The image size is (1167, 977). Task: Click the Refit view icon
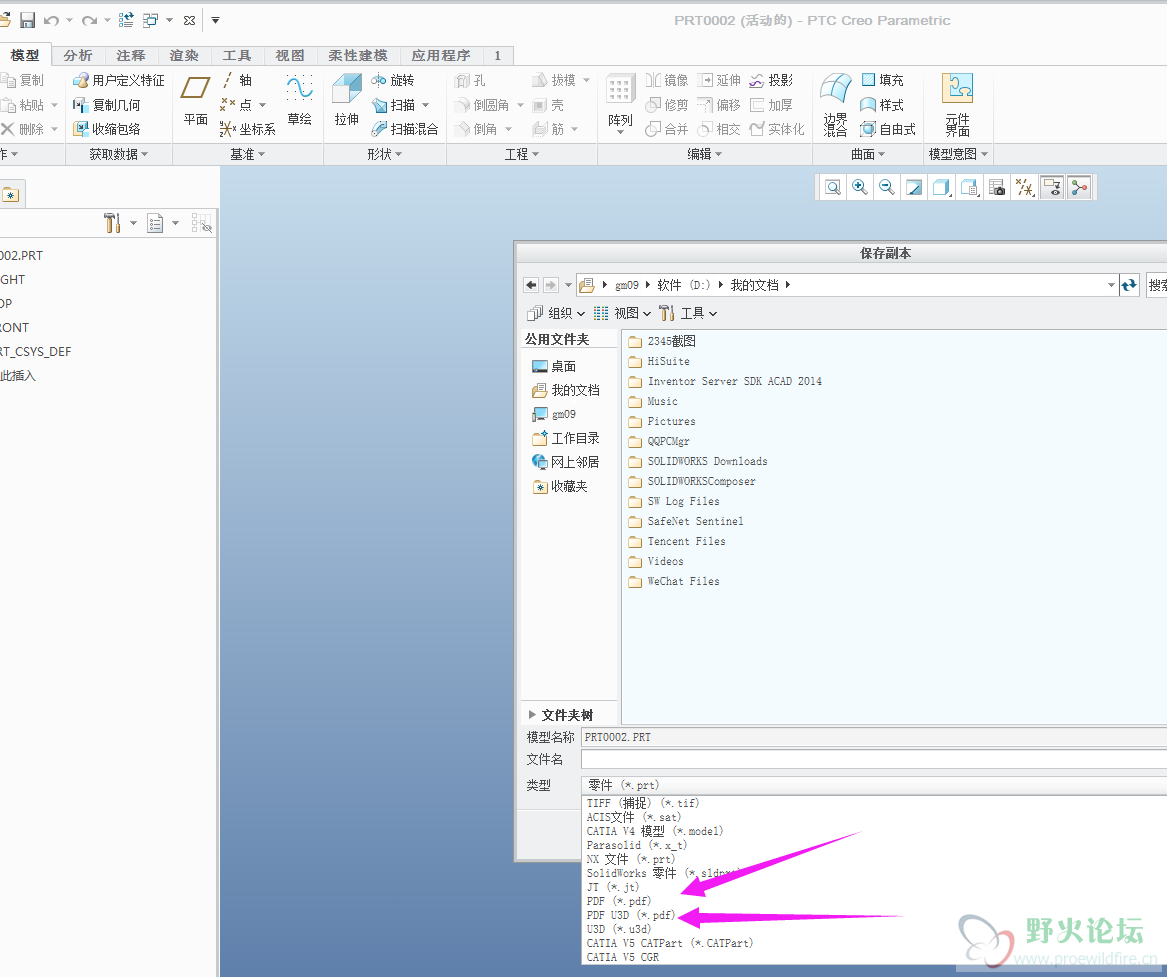coord(833,188)
